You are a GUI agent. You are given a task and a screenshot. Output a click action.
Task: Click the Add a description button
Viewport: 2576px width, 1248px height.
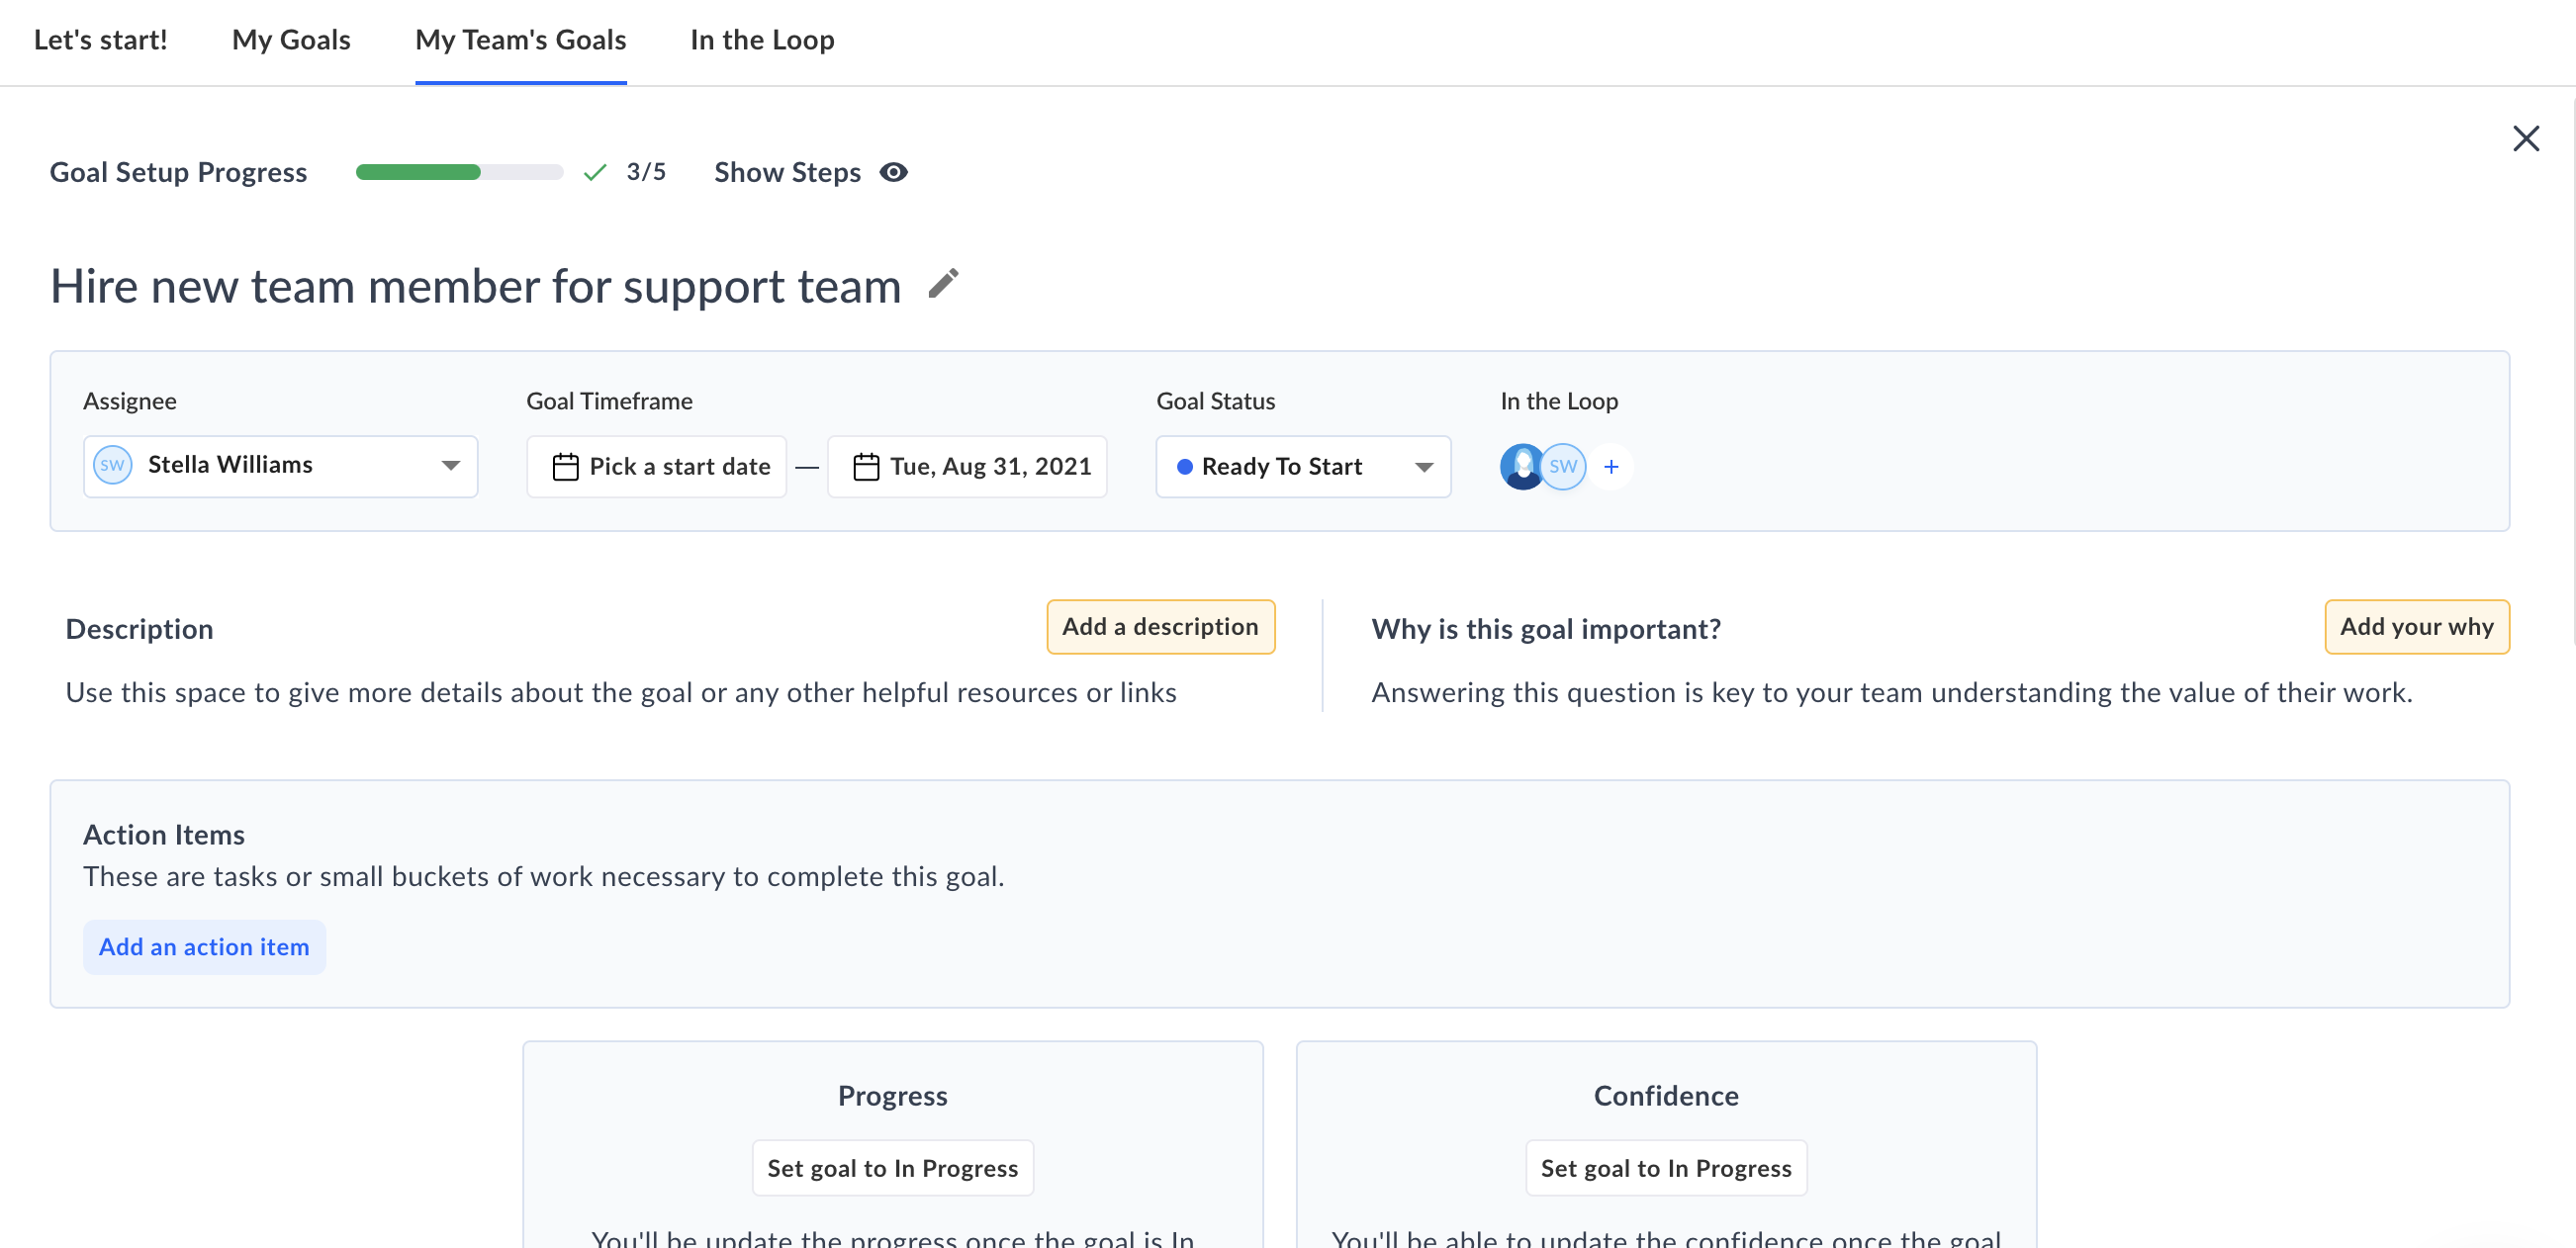tap(1160, 627)
